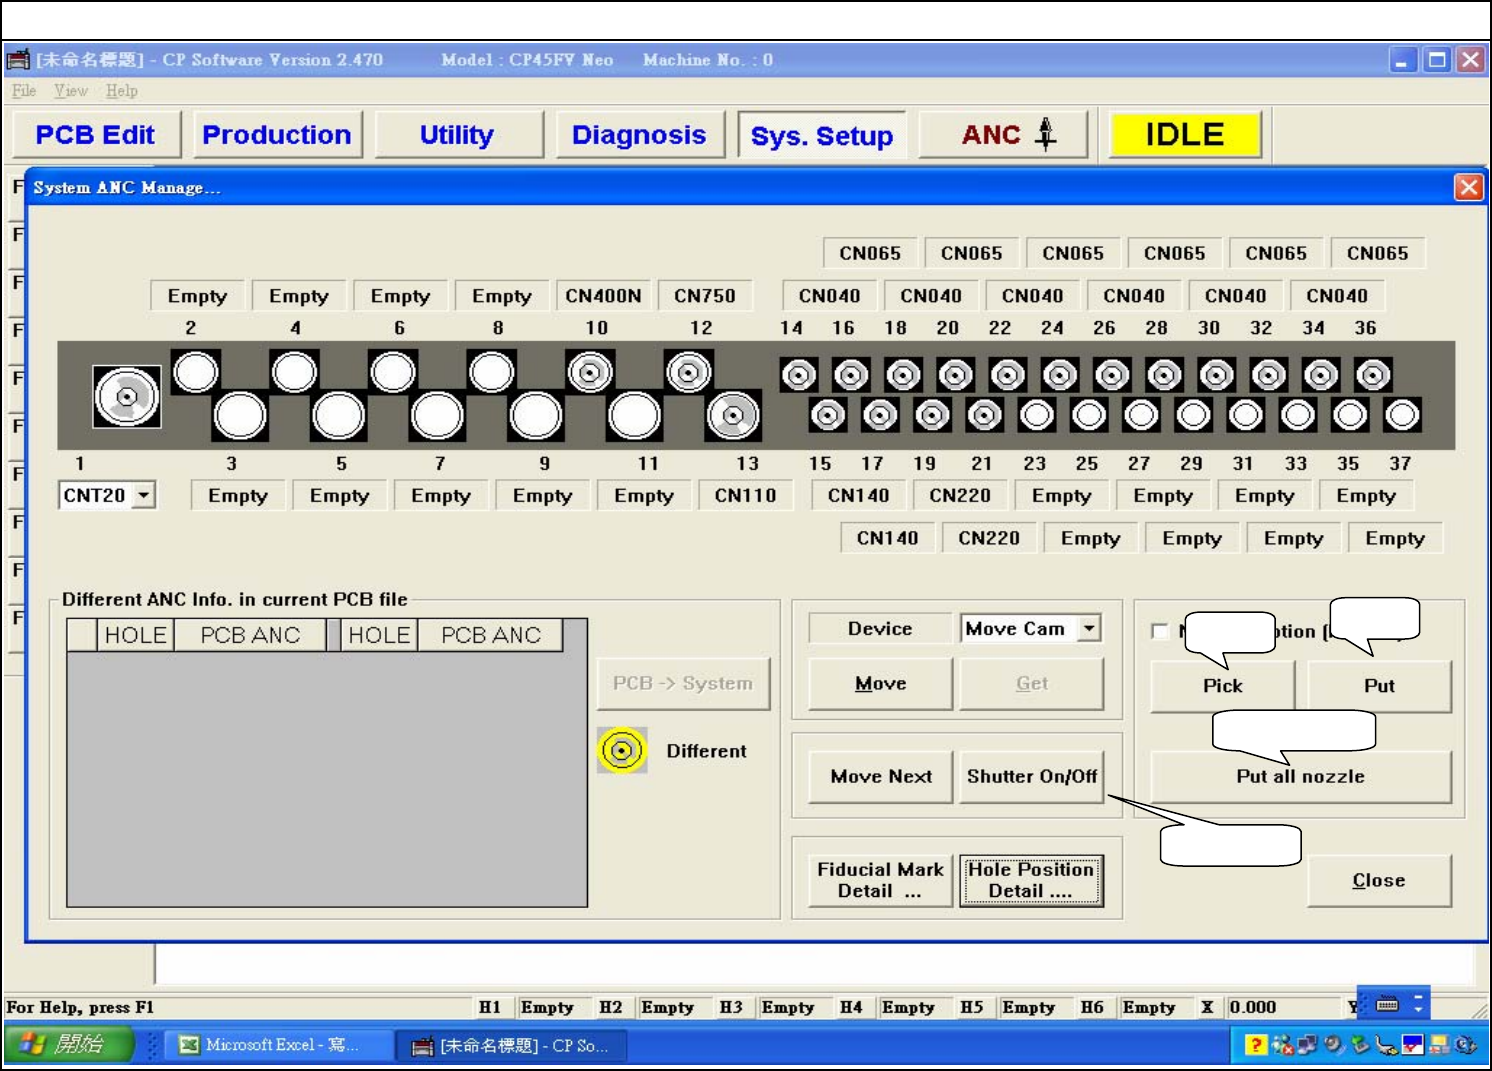Click the yellow Different indicator icon
This screenshot has height=1071, width=1492.
click(x=622, y=750)
